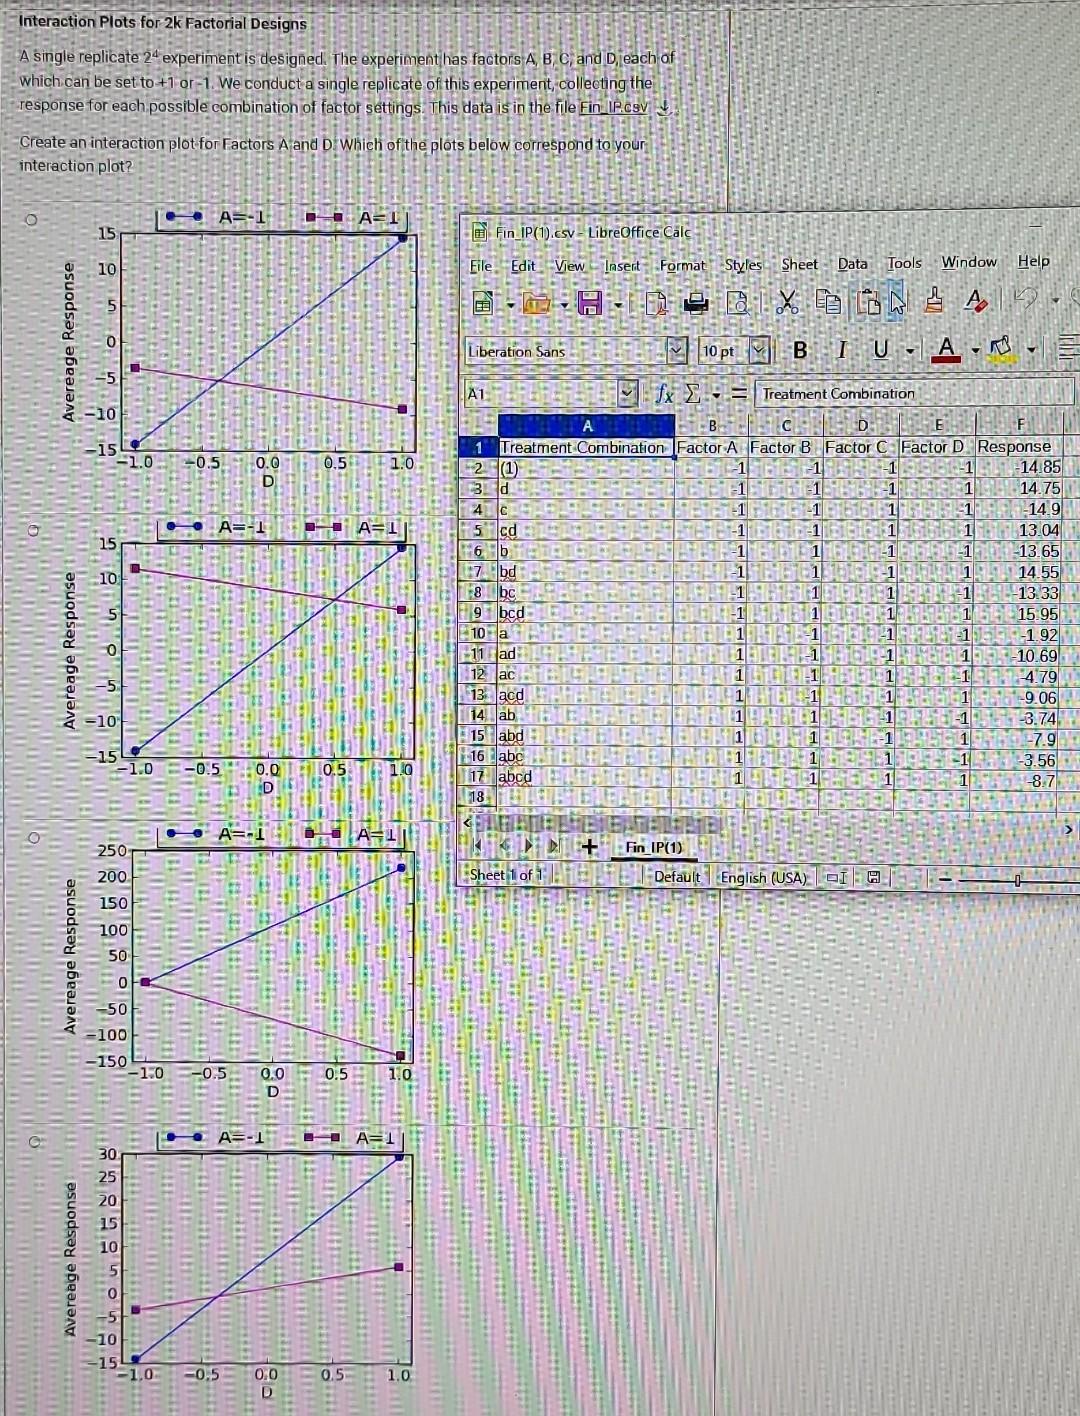Open the Function Wizard (fx) icon
Screen dimensions: 1080x1416
664,392
